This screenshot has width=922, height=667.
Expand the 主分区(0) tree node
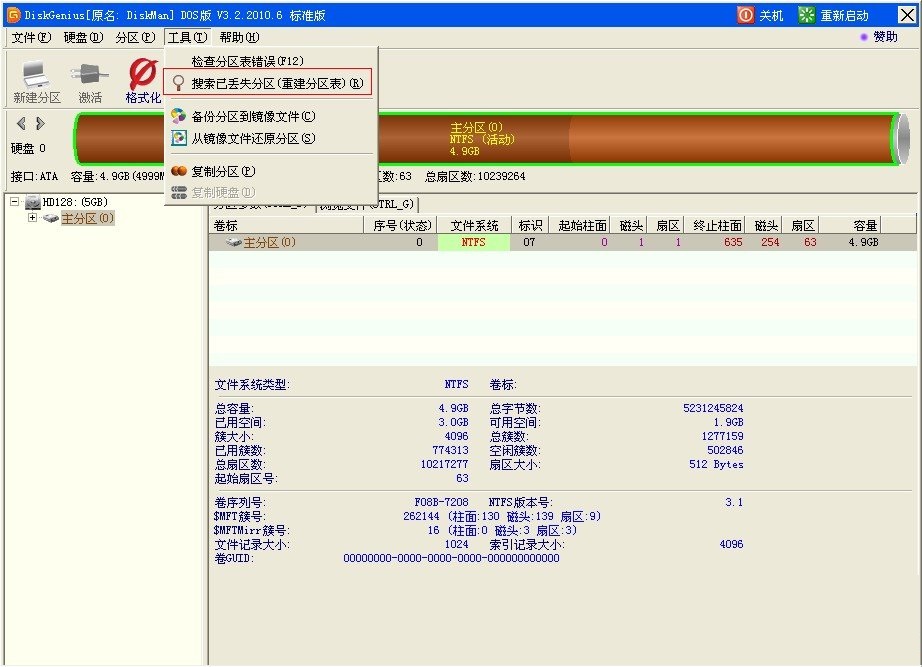pyautogui.click(x=33, y=217)
